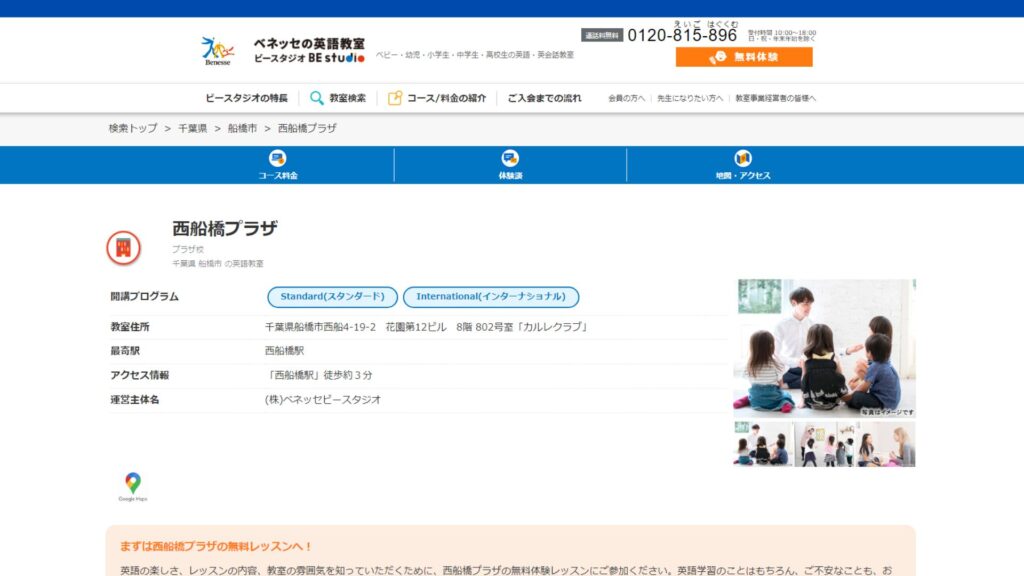This screenshot has height=576, width=1024.
Task: Click the large classroom photo
Action: [x=824, y=348]
